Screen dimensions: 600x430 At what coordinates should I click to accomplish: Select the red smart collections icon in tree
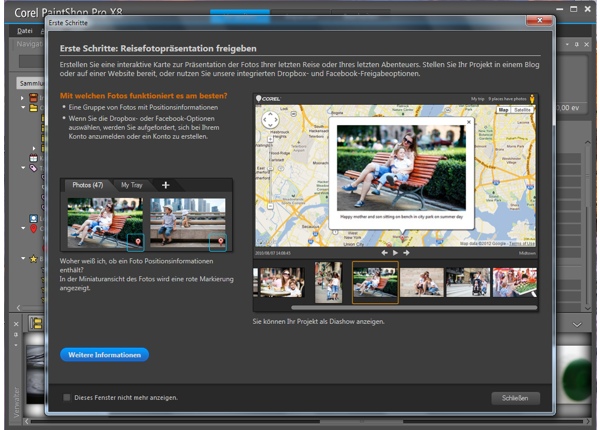tap(34, 98)
